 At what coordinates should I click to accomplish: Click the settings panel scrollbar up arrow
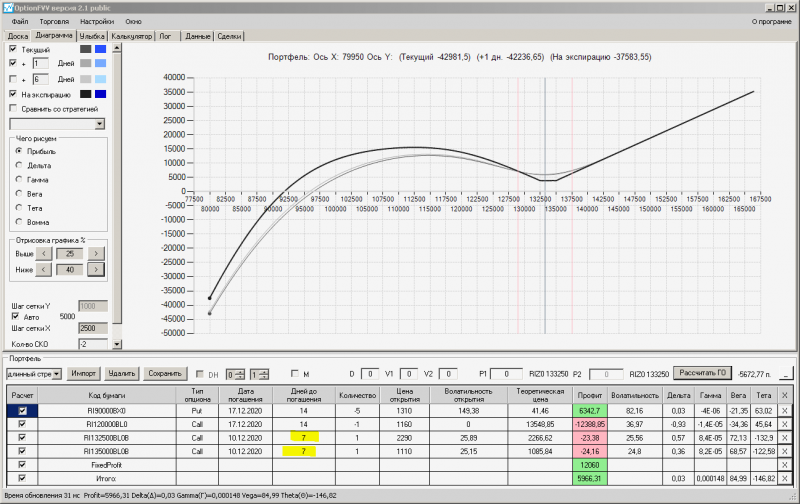pos(117,48)
